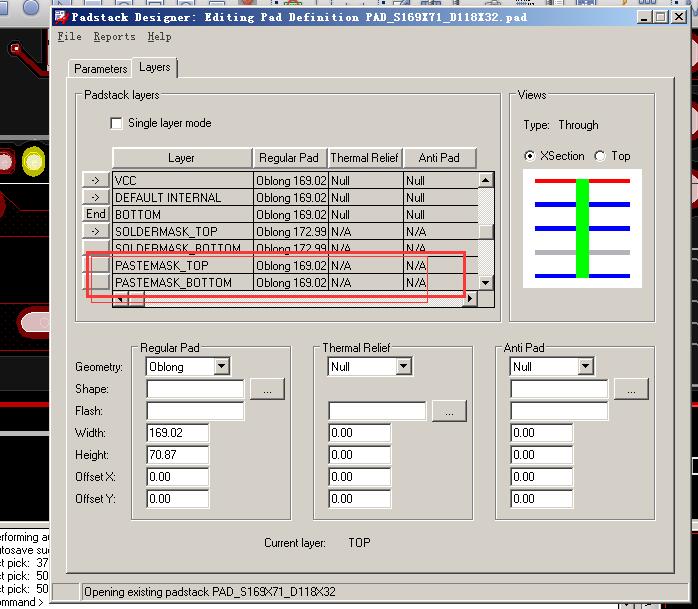
Task: Click Regular Pad Offset Y field
Action: [x=178, y=499]
